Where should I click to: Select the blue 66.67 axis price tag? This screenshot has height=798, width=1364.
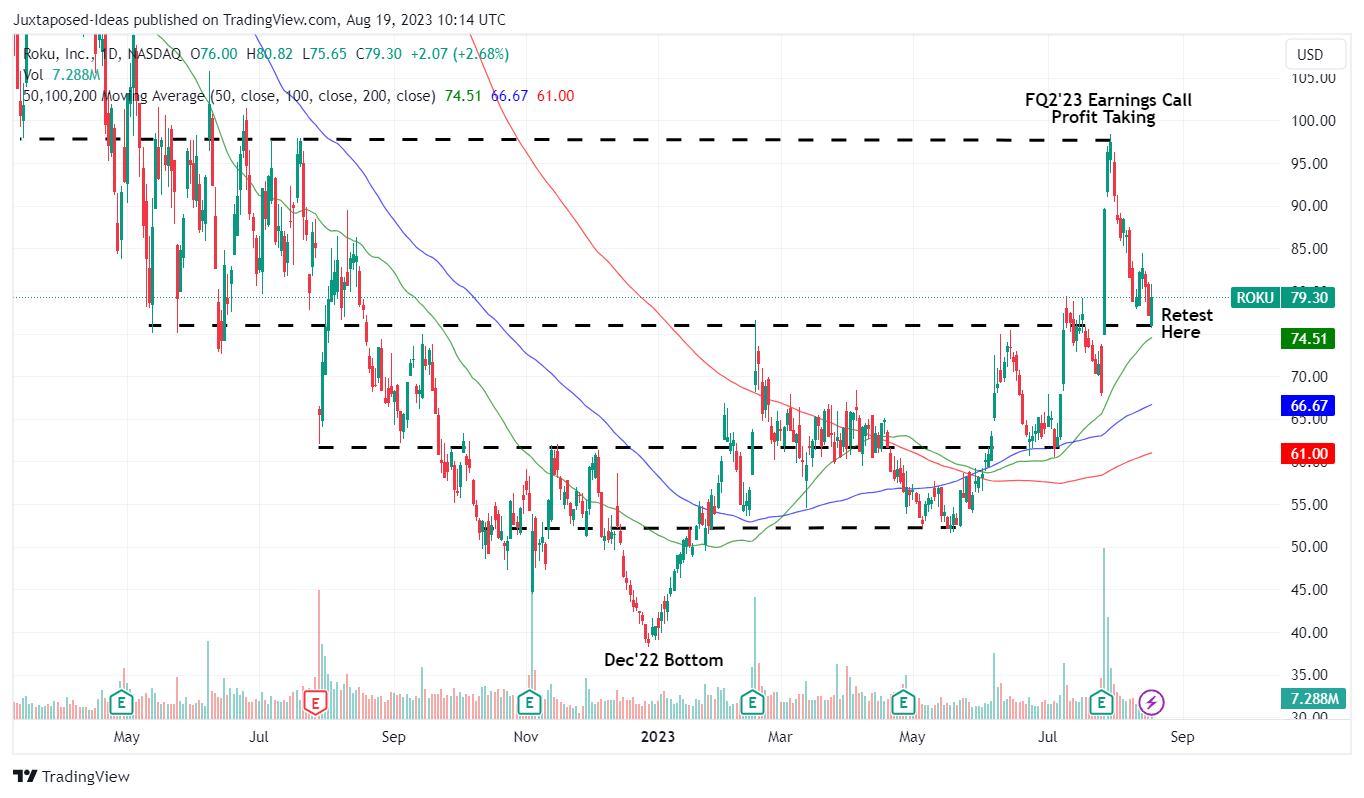[1308, 405]
